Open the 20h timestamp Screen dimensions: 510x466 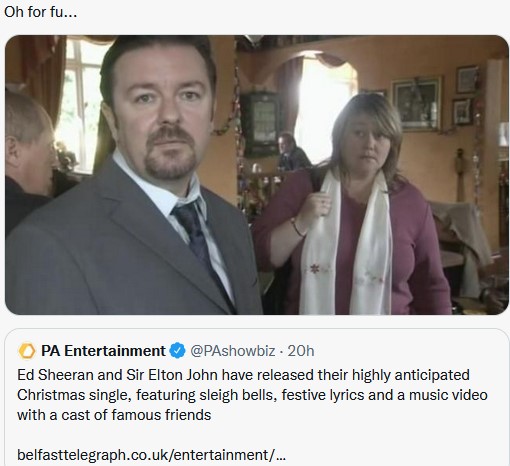coord(301,351)
